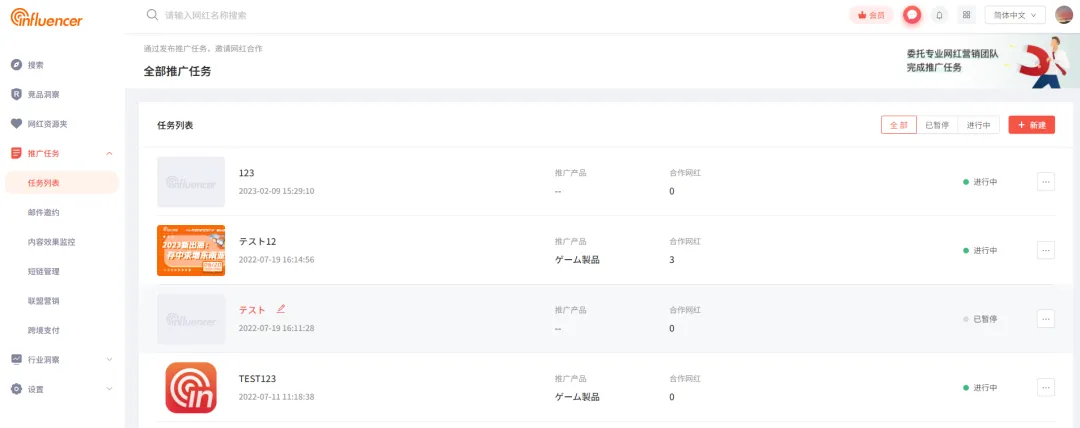Viewport: 1080px width, 428px height.
Task: Click the user avatar in the header
Action: (x=1064, y=15)
